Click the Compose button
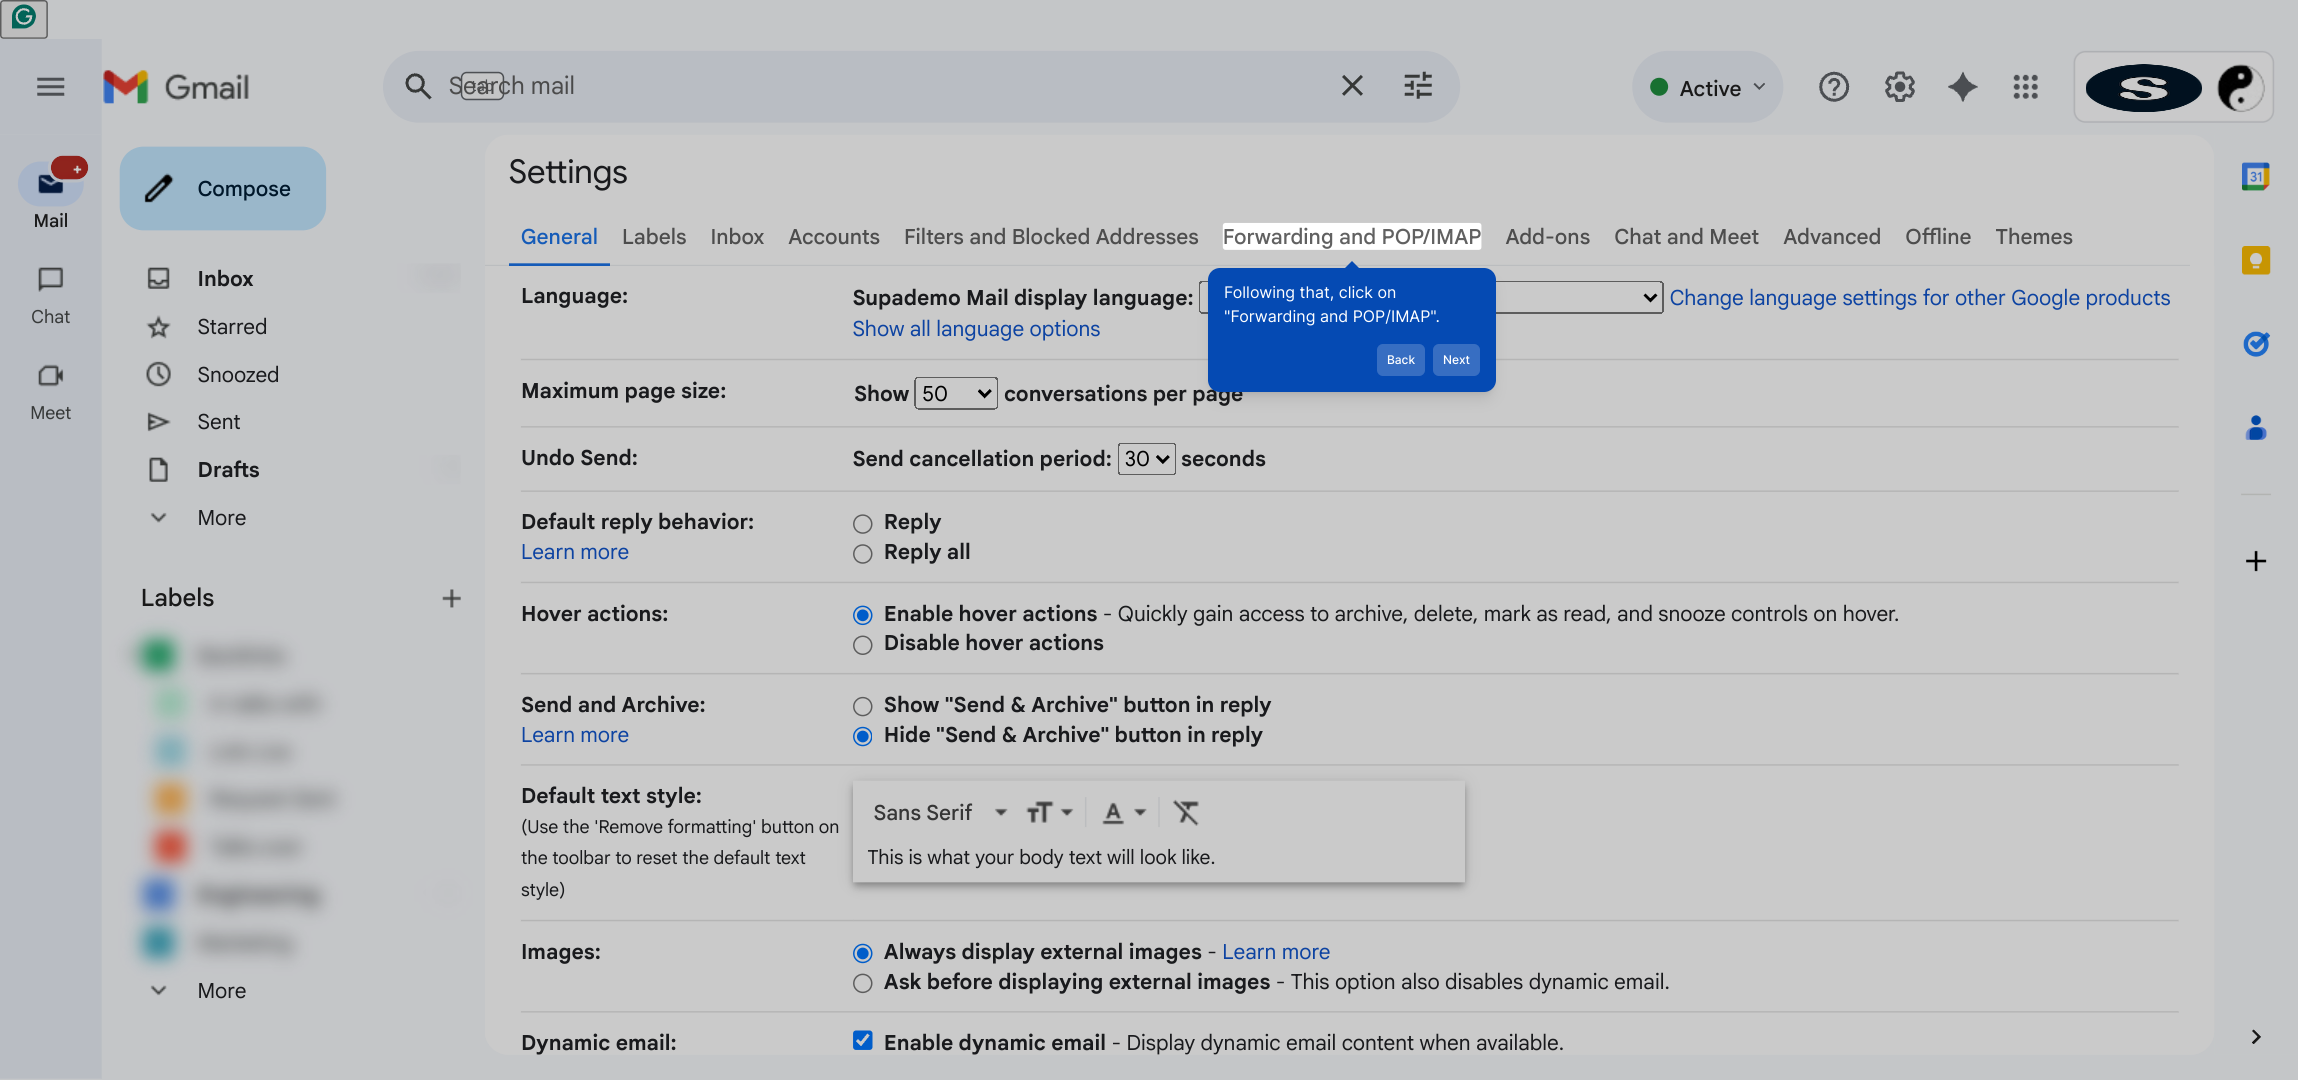This screenshot has height=1080, width=2298. (x=223, y=189)
